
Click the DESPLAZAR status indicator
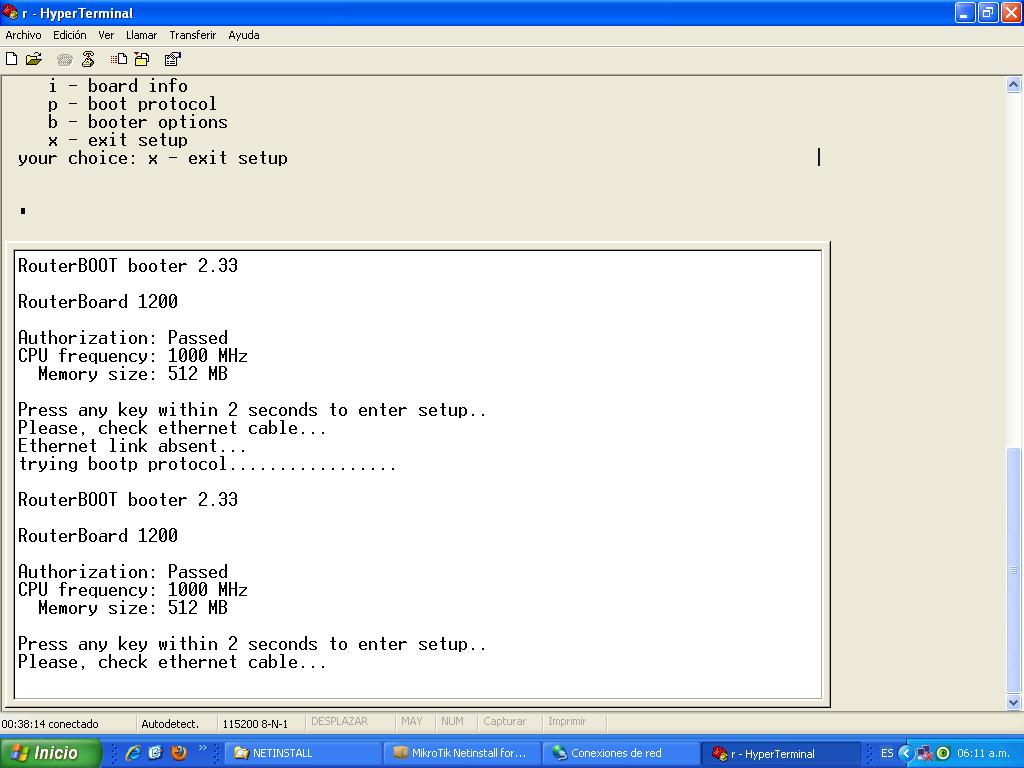340,721
